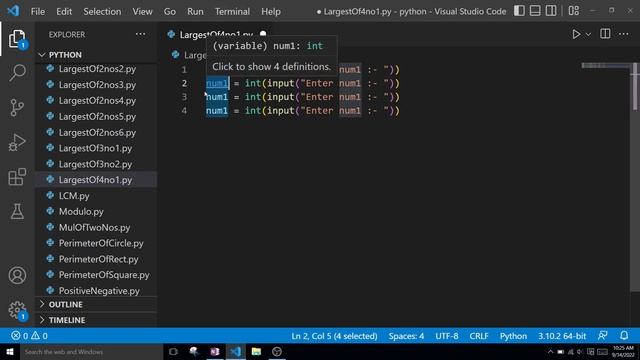Expand the TIMELINE section
The width and height of the screenshot is (640, 360).
tap(96, 320)
